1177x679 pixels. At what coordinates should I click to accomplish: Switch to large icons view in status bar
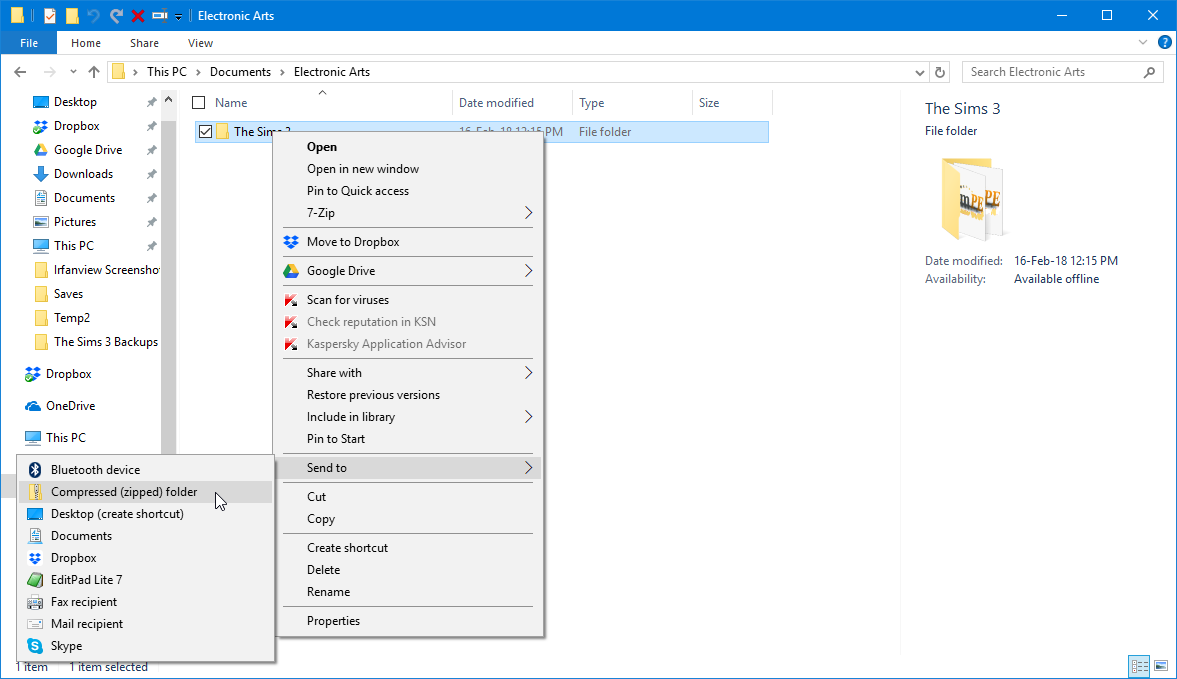click(1161, 666)
